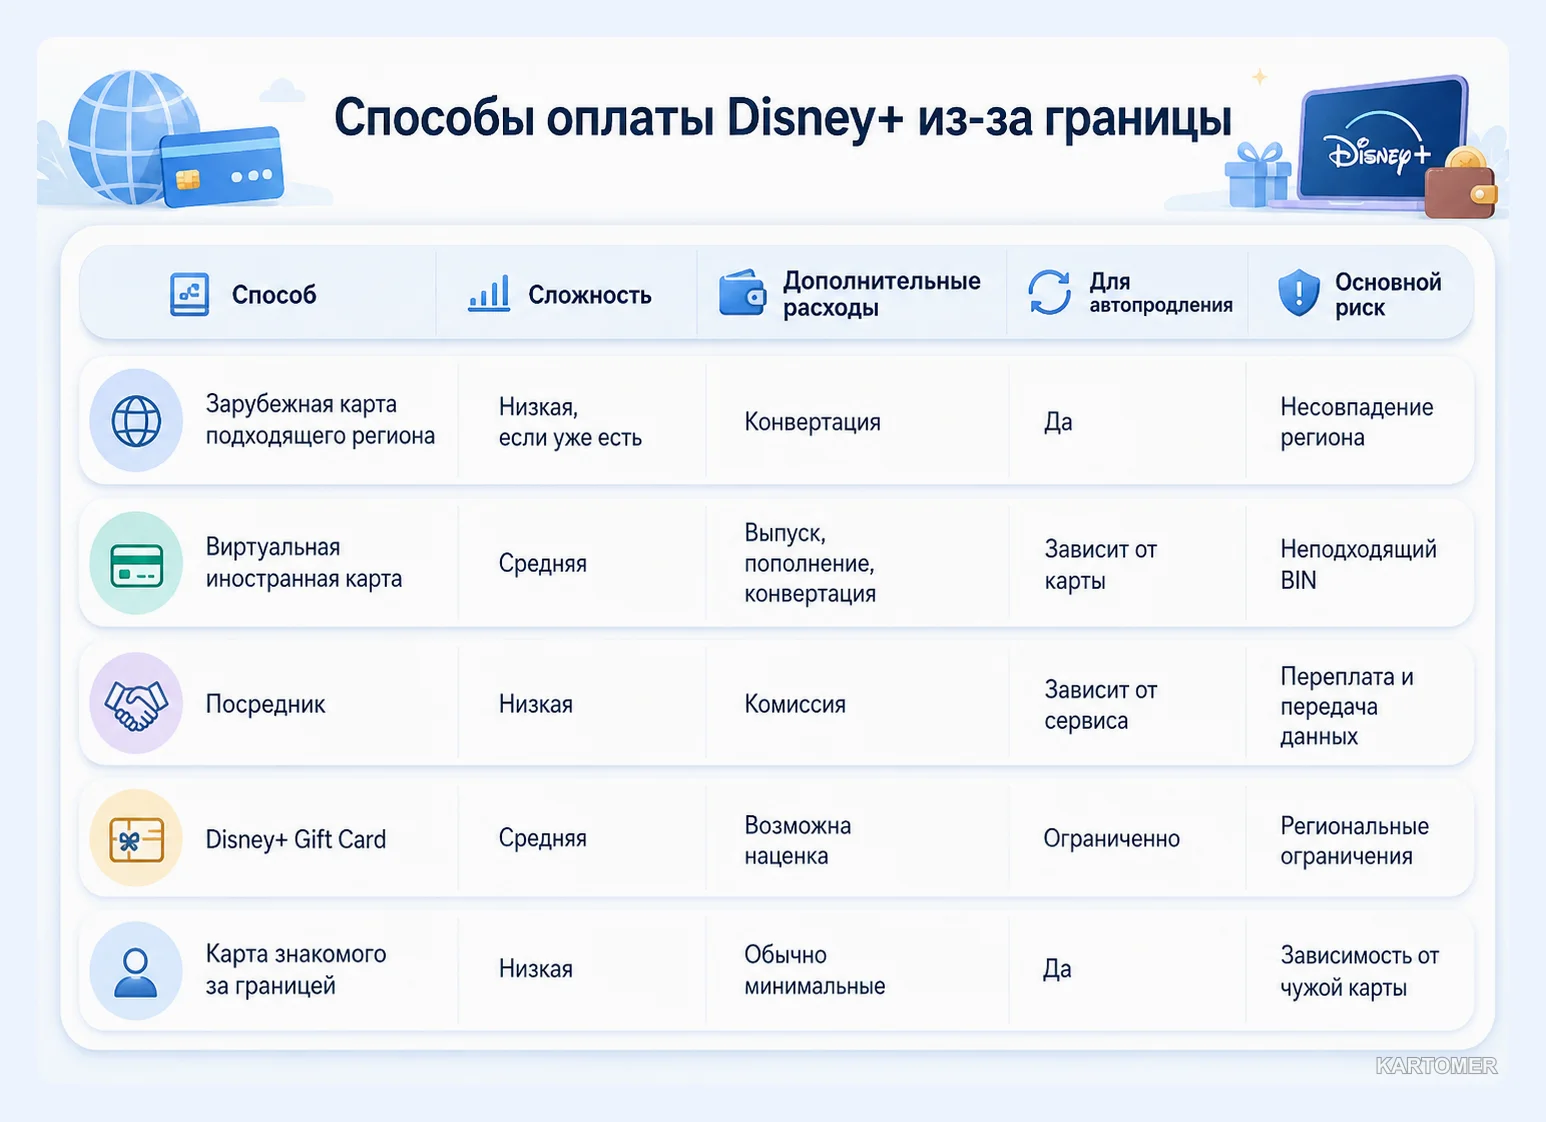
Task: Select the 'Зависимость от чужой карты' cell
Action: pyautogui.click(x=1360, y=971)
